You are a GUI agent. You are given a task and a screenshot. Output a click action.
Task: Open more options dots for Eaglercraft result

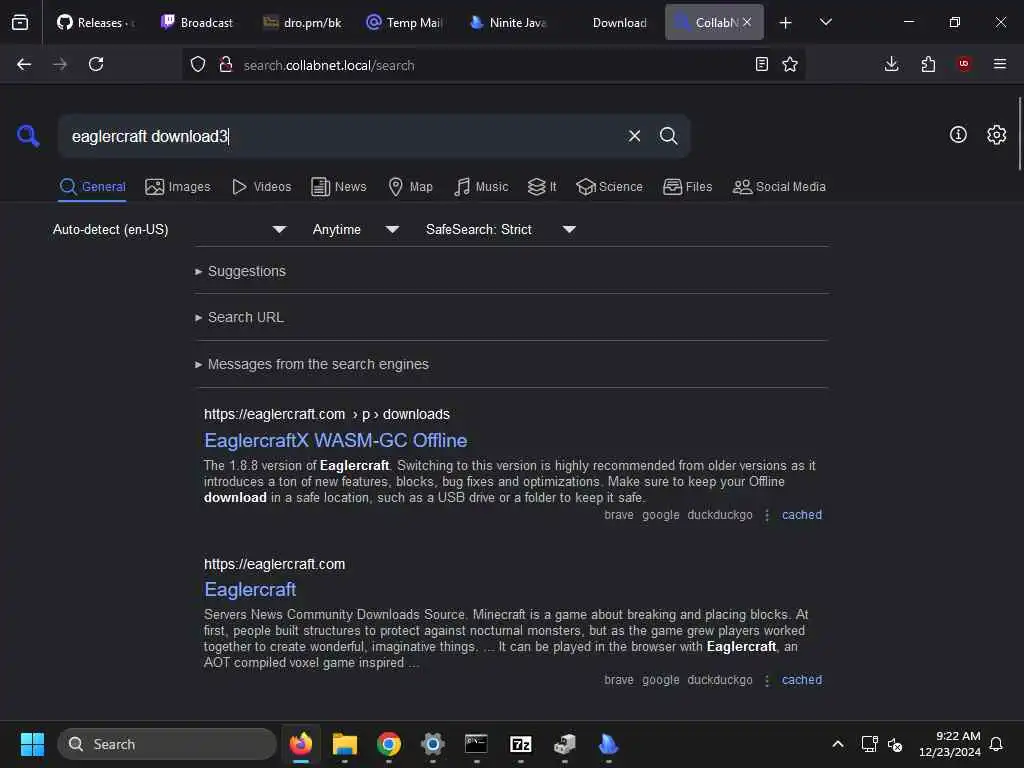click(767, 680)
